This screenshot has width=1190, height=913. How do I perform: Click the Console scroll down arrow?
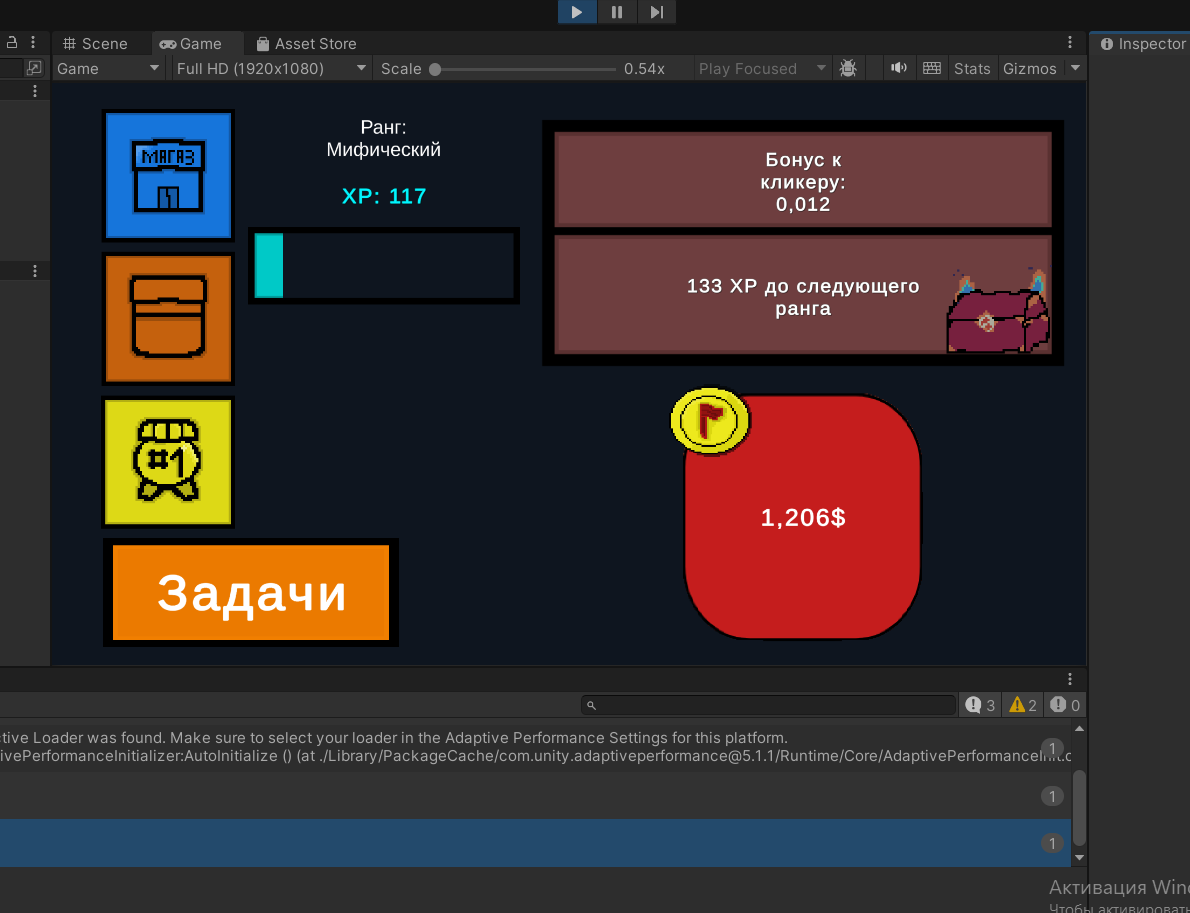click(x=1079, y=858)
